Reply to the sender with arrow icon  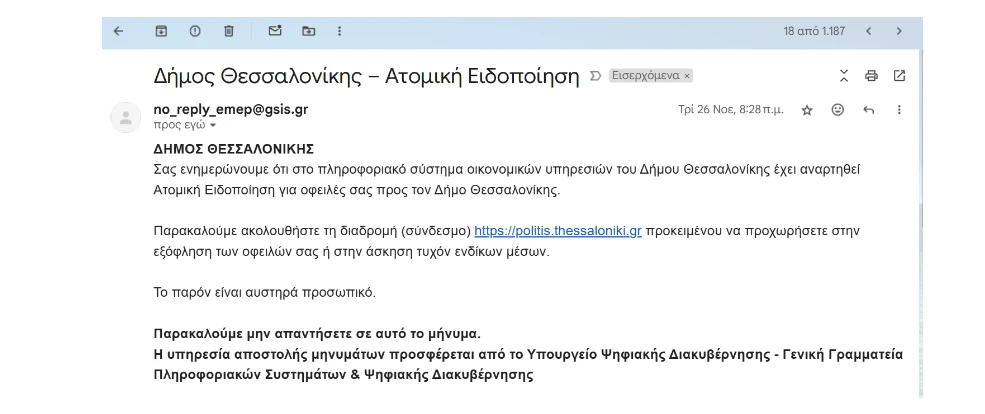(868, 109)
